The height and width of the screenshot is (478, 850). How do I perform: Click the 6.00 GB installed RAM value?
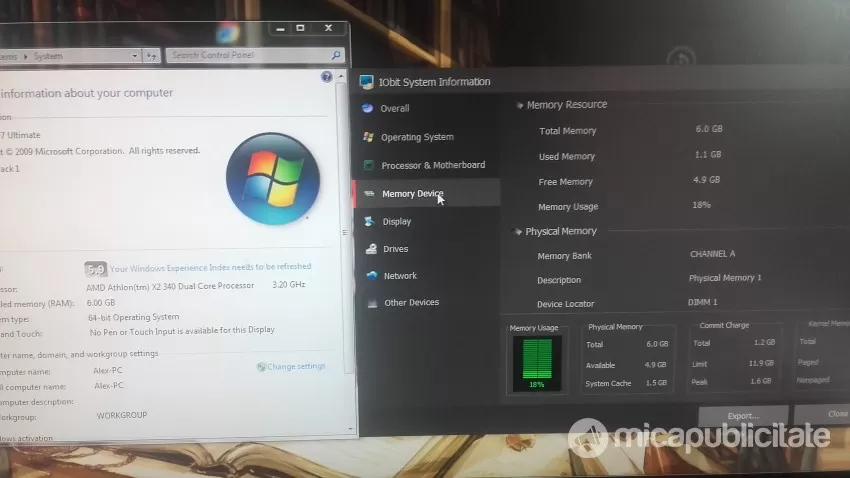coord(100,303)
